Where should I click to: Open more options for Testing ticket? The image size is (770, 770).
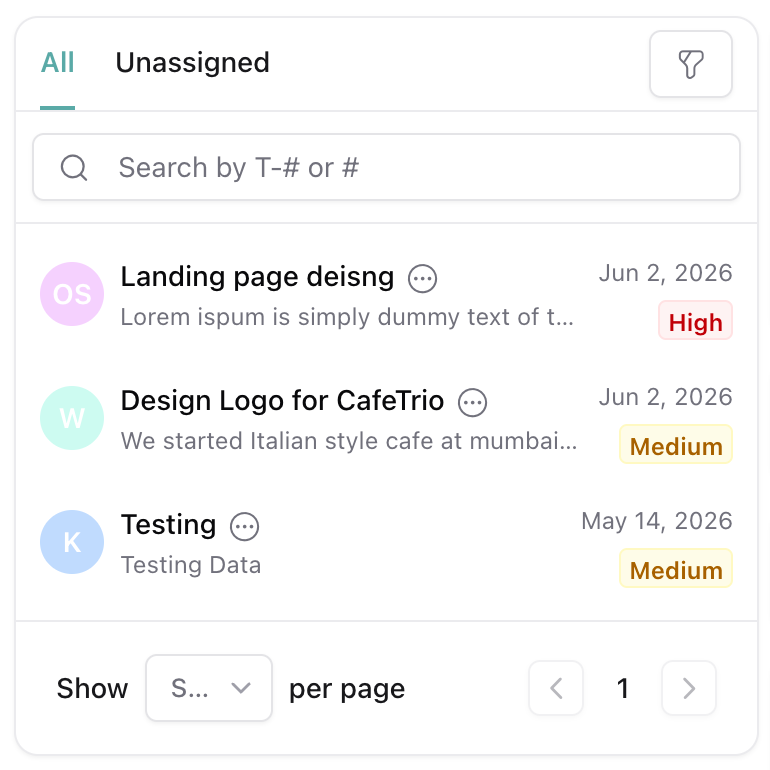[x=245, y=527]
